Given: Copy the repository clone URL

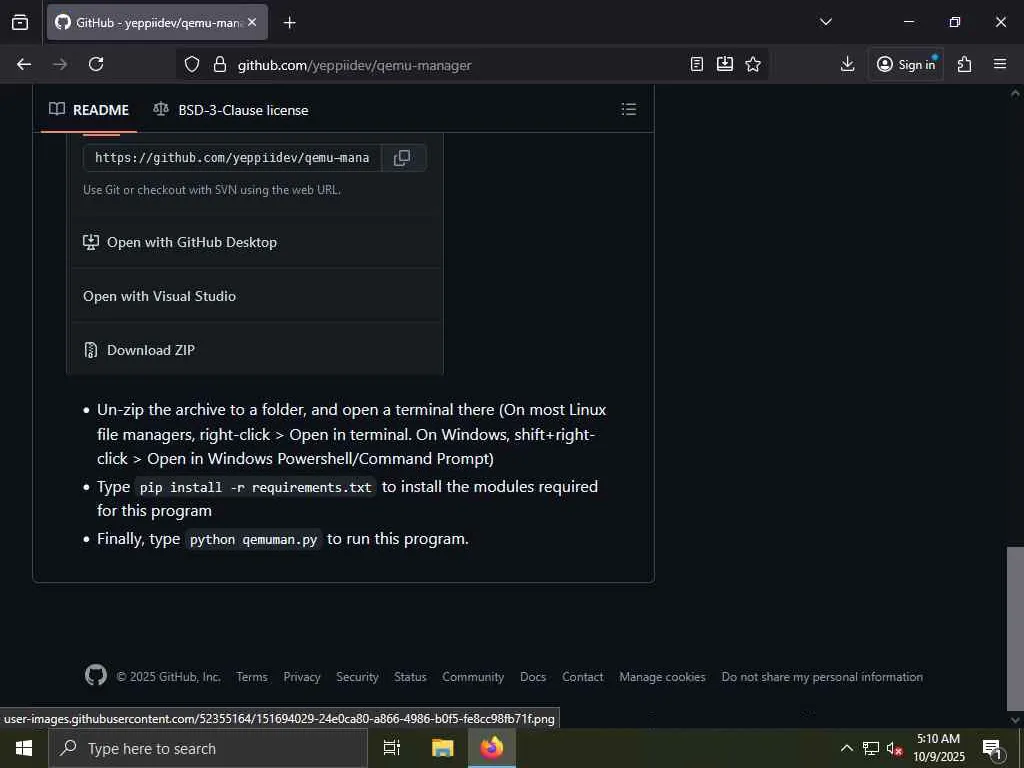Looking at the screenshot, I should point(402,157).
